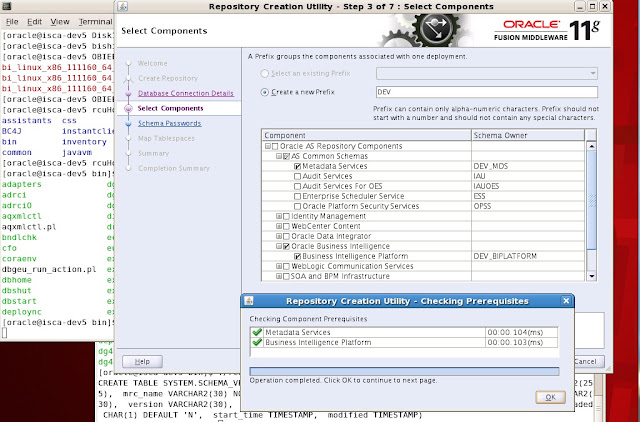Image resolution: width=640 pixels, height=422 pixels.
Task: Click the Component column header
Action: coord(366,135)
